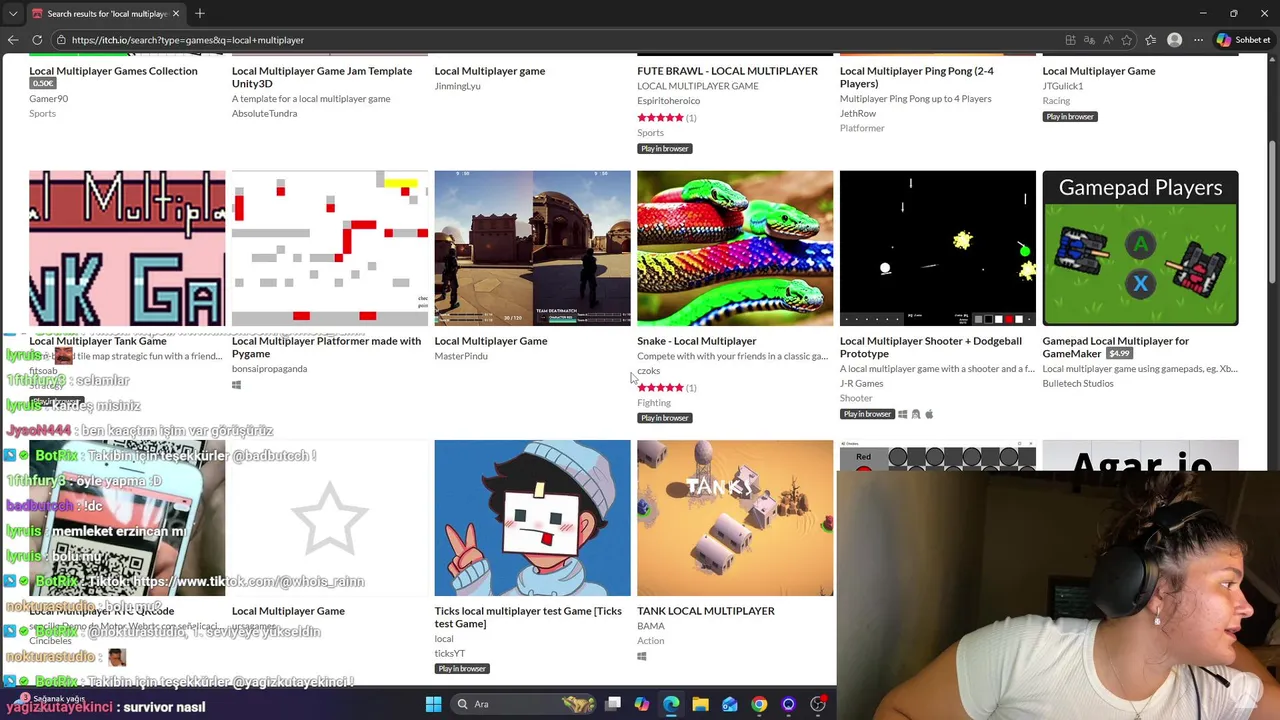Open the Gamepad Players thumbnail

[1140, 248]
